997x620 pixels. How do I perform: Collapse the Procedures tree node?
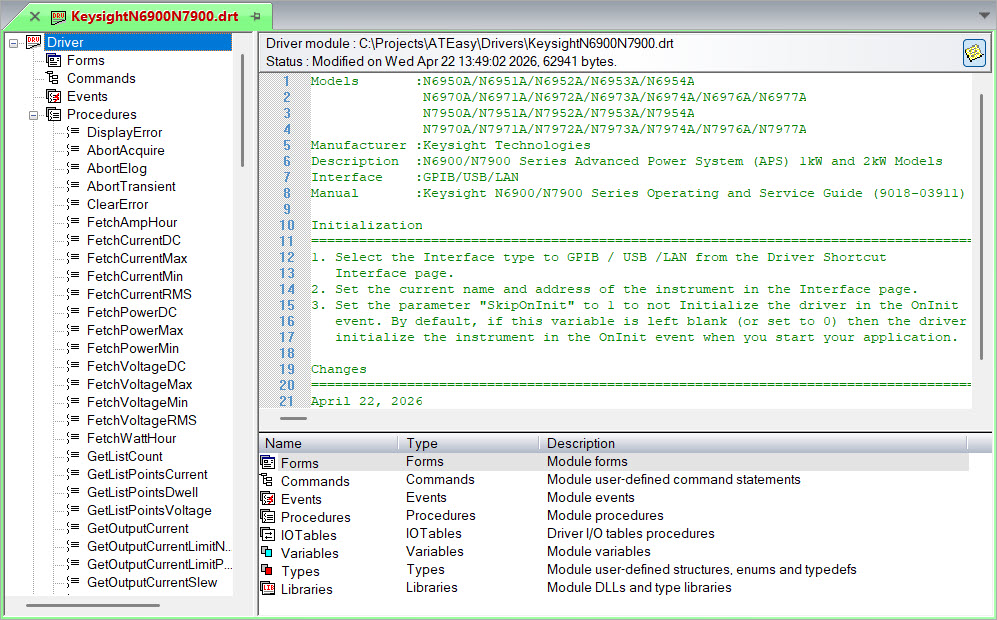(34, 115)
